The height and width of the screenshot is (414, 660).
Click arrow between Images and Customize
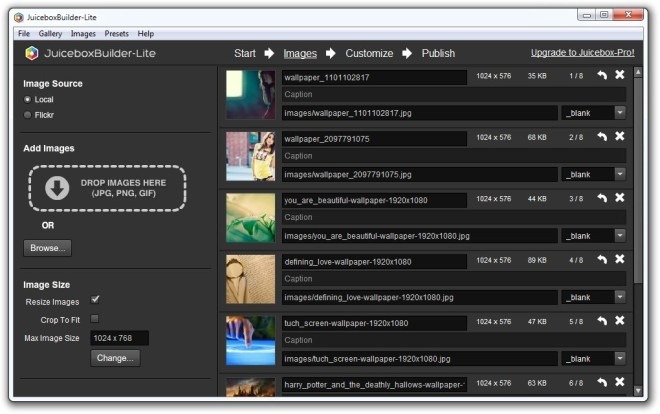[x=331, y=53]
